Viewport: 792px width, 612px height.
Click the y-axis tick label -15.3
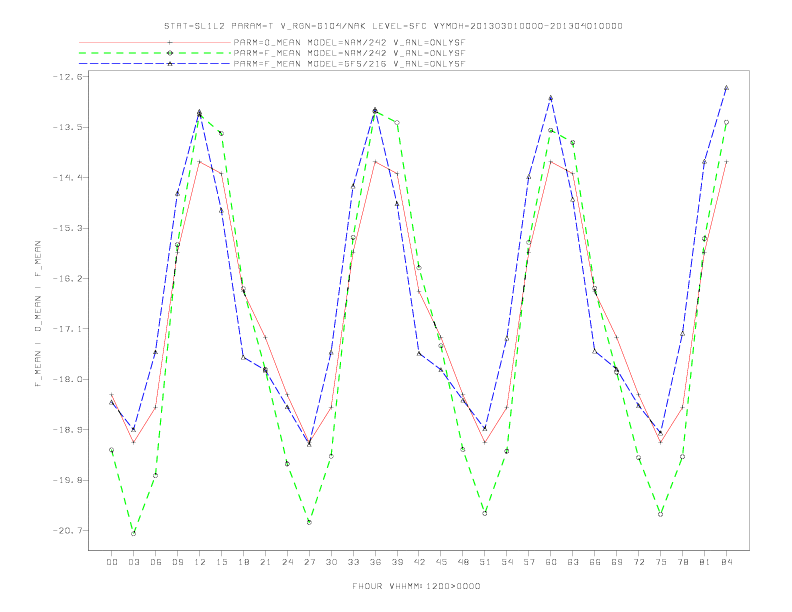[67, 228]
